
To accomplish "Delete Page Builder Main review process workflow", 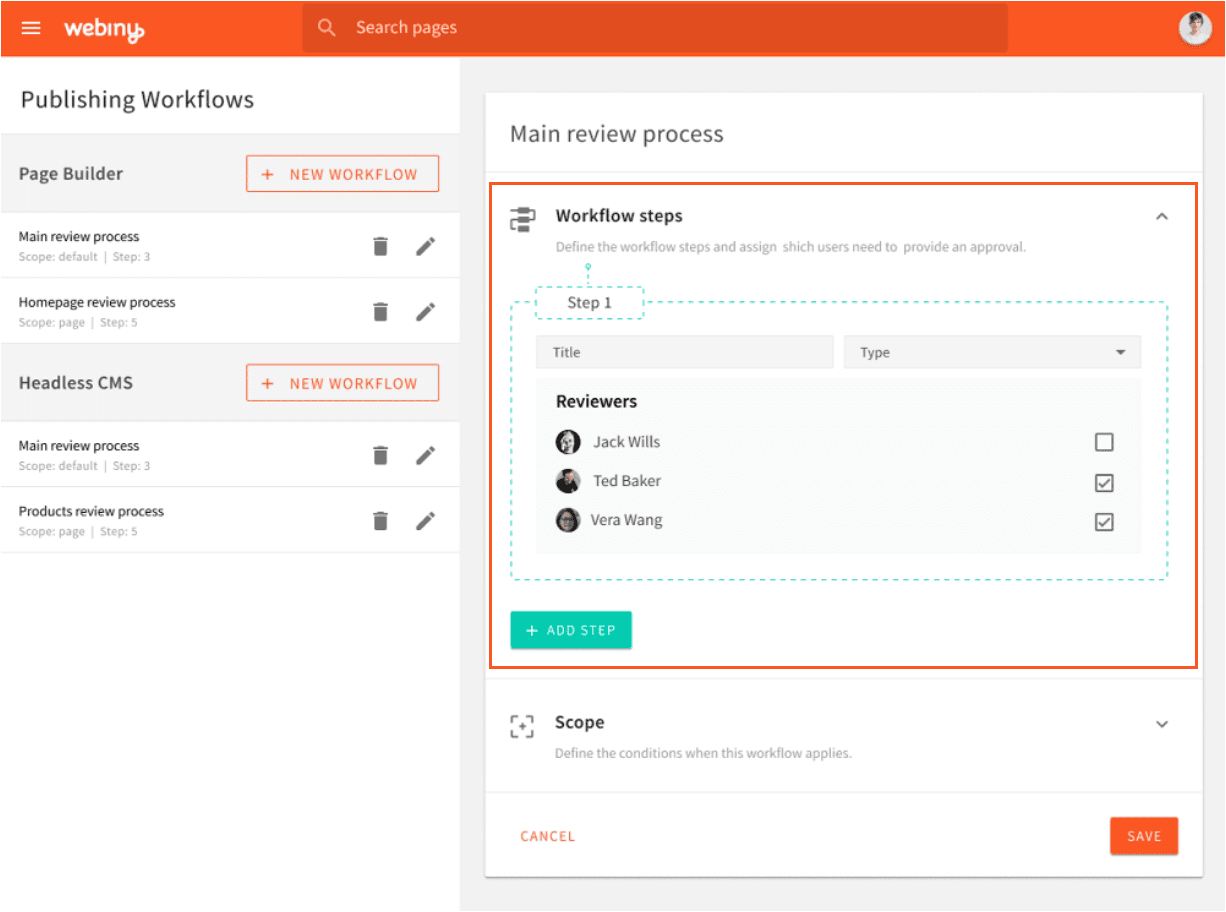I will click(x=380, y=246).
